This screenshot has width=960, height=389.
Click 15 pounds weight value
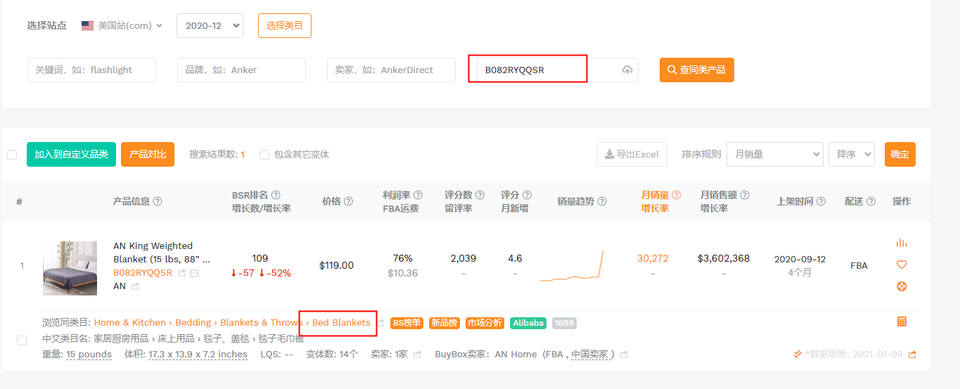(89, 355)
